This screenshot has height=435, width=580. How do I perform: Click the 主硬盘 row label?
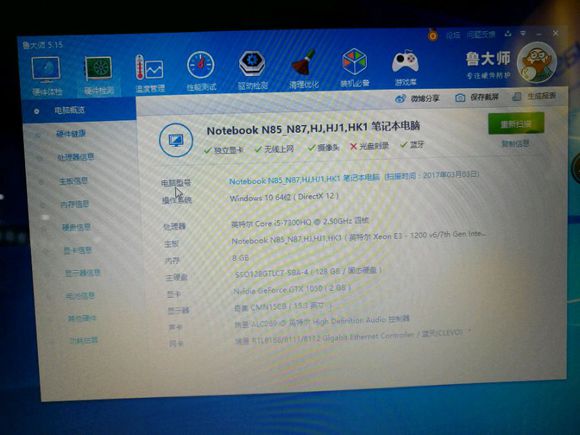176,277
